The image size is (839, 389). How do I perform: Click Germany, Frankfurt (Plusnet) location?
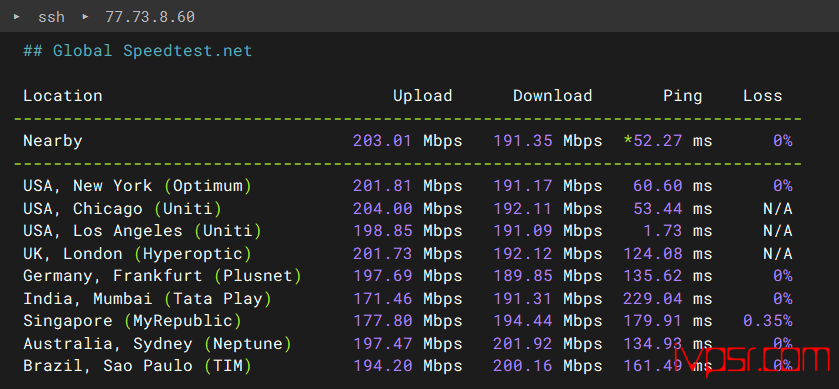click(x=162, y=276)
